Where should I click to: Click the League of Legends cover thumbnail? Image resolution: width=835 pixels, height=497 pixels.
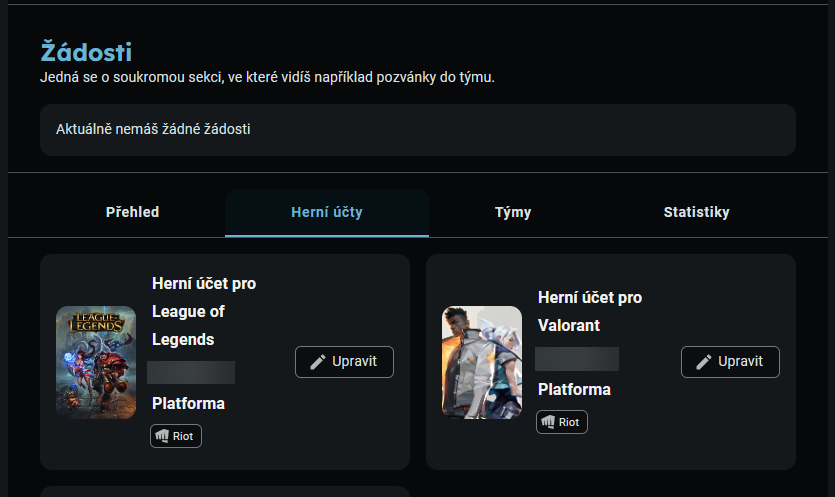(x=96, y=362)
